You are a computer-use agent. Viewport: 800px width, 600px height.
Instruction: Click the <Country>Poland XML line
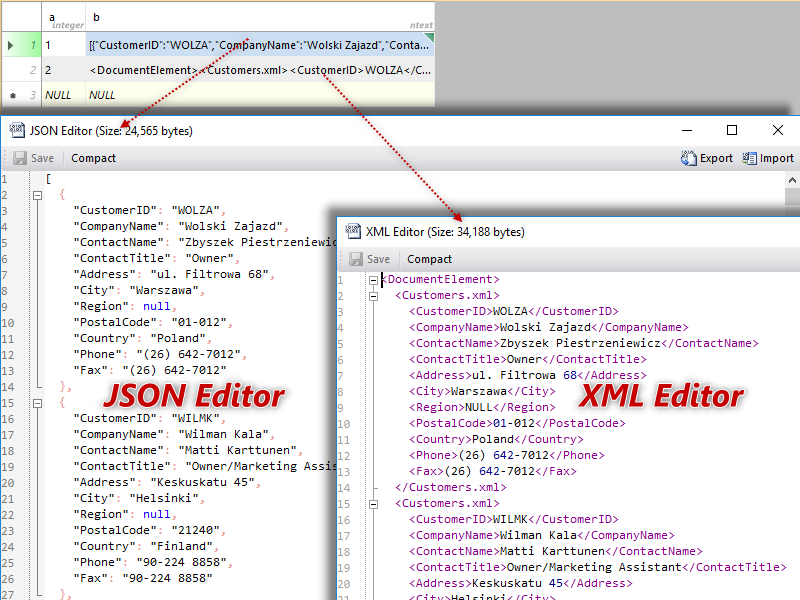496,439
